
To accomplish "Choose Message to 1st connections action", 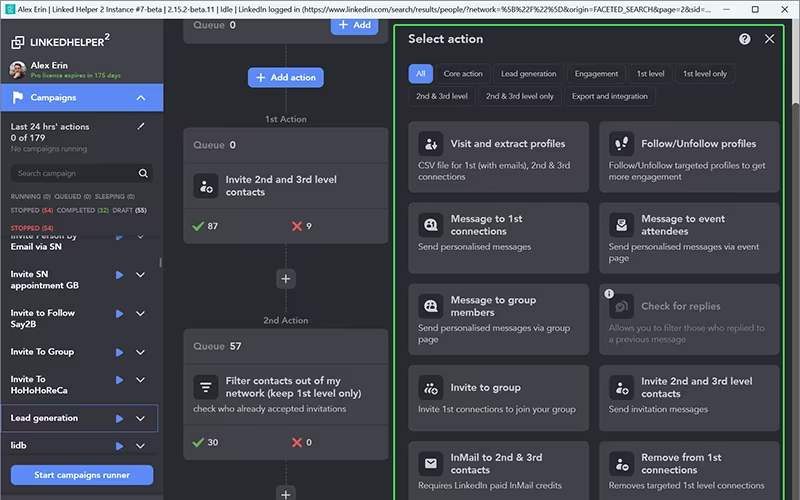I will pos(498,238).
